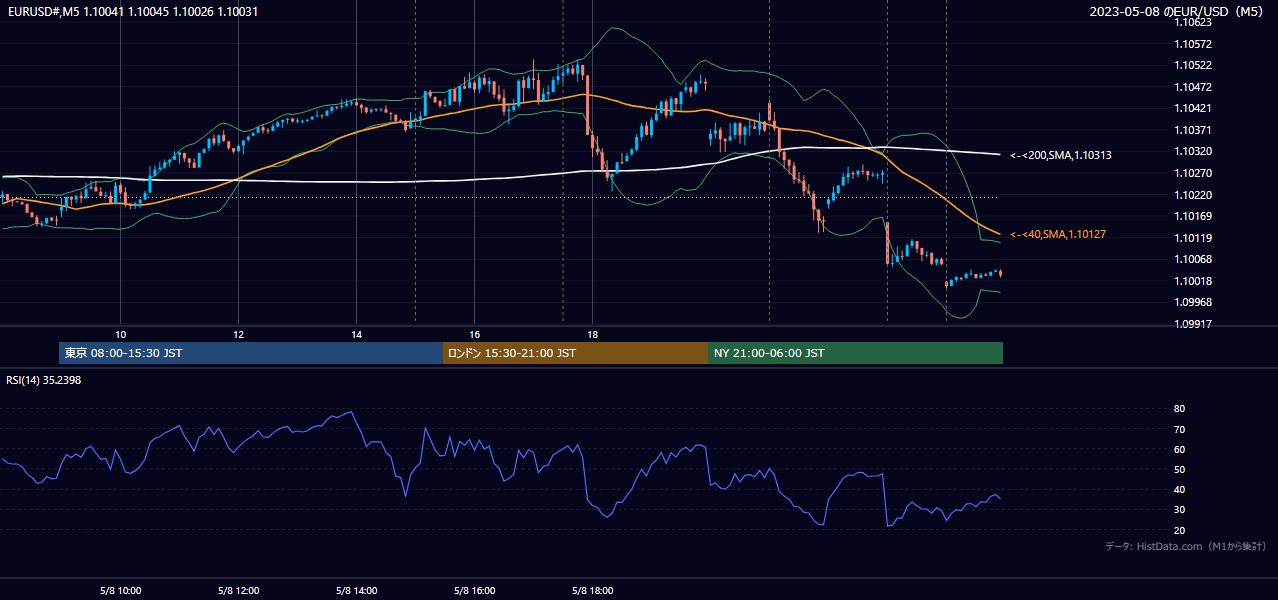Screen dimensions: 1278x600
Task: Select the ロンドン 15:30-21:00 JST session bar
Action: (575, 353)
